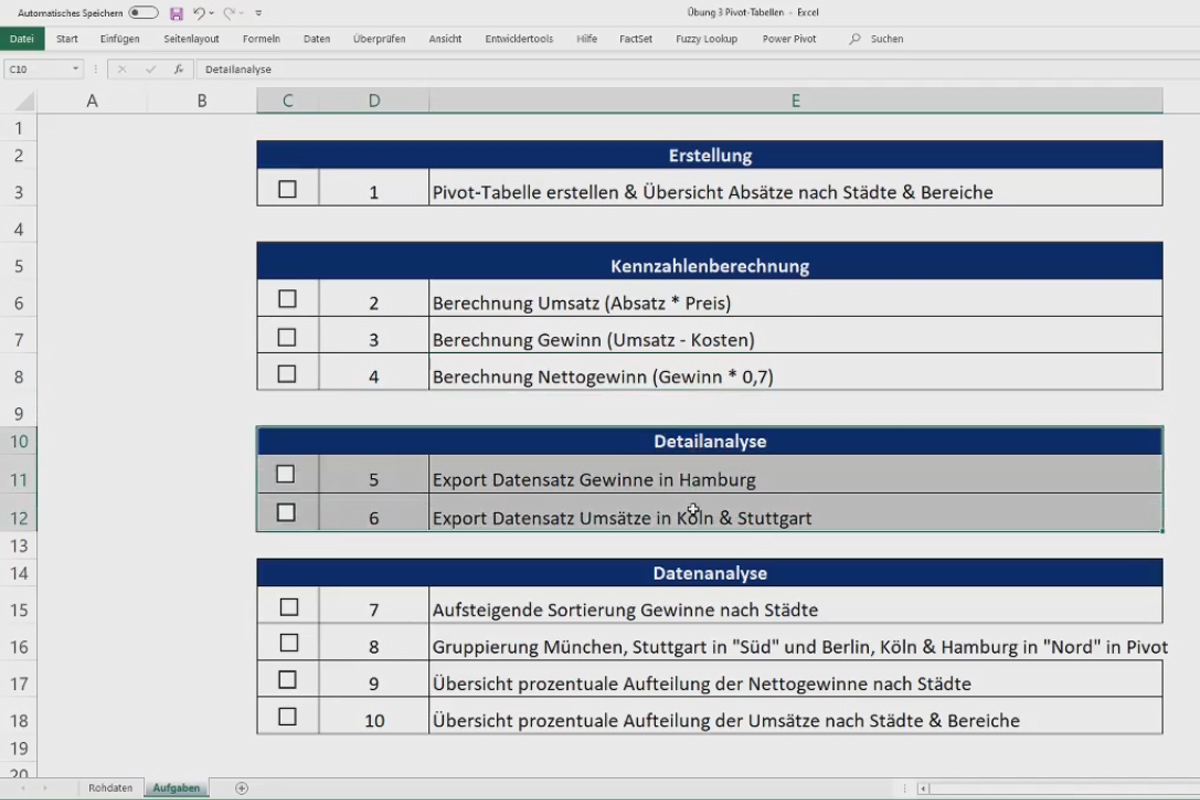Image resolution: width=1200 pixels, height=800 pixels.
Task: Click the formula bar Cancel X icon
Action: 122,69
